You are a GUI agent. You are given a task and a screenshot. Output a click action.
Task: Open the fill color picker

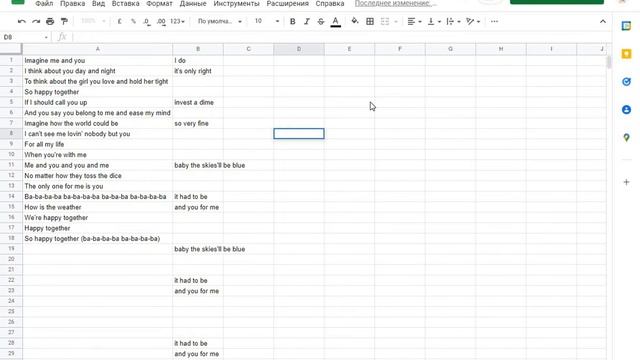[355, 21]
